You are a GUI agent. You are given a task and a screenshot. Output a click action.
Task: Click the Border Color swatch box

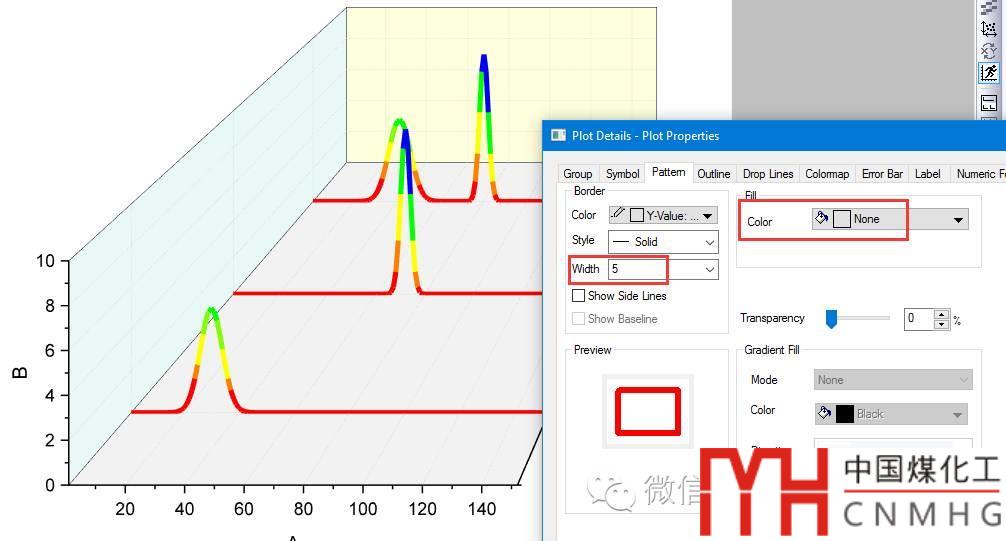coord(636,216)
